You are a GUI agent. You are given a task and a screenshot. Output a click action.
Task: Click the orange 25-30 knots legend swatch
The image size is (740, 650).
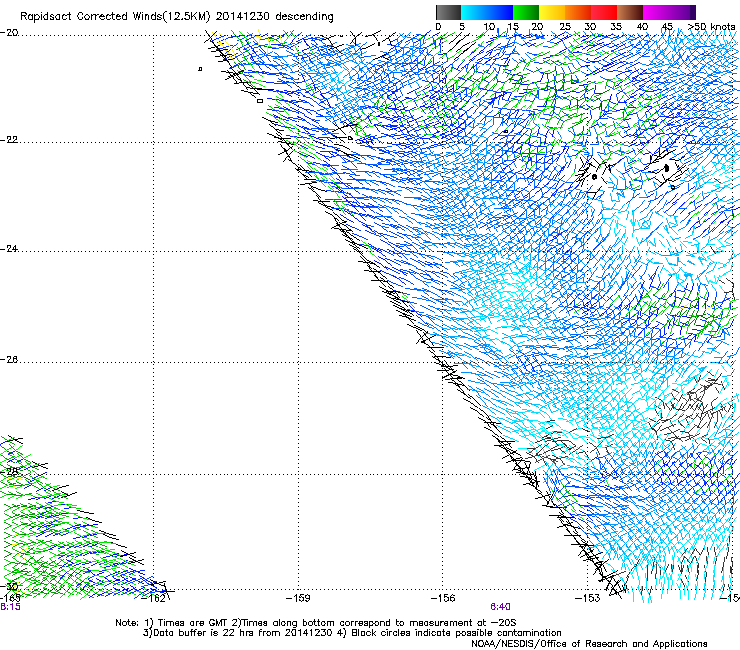click(578, 12)
